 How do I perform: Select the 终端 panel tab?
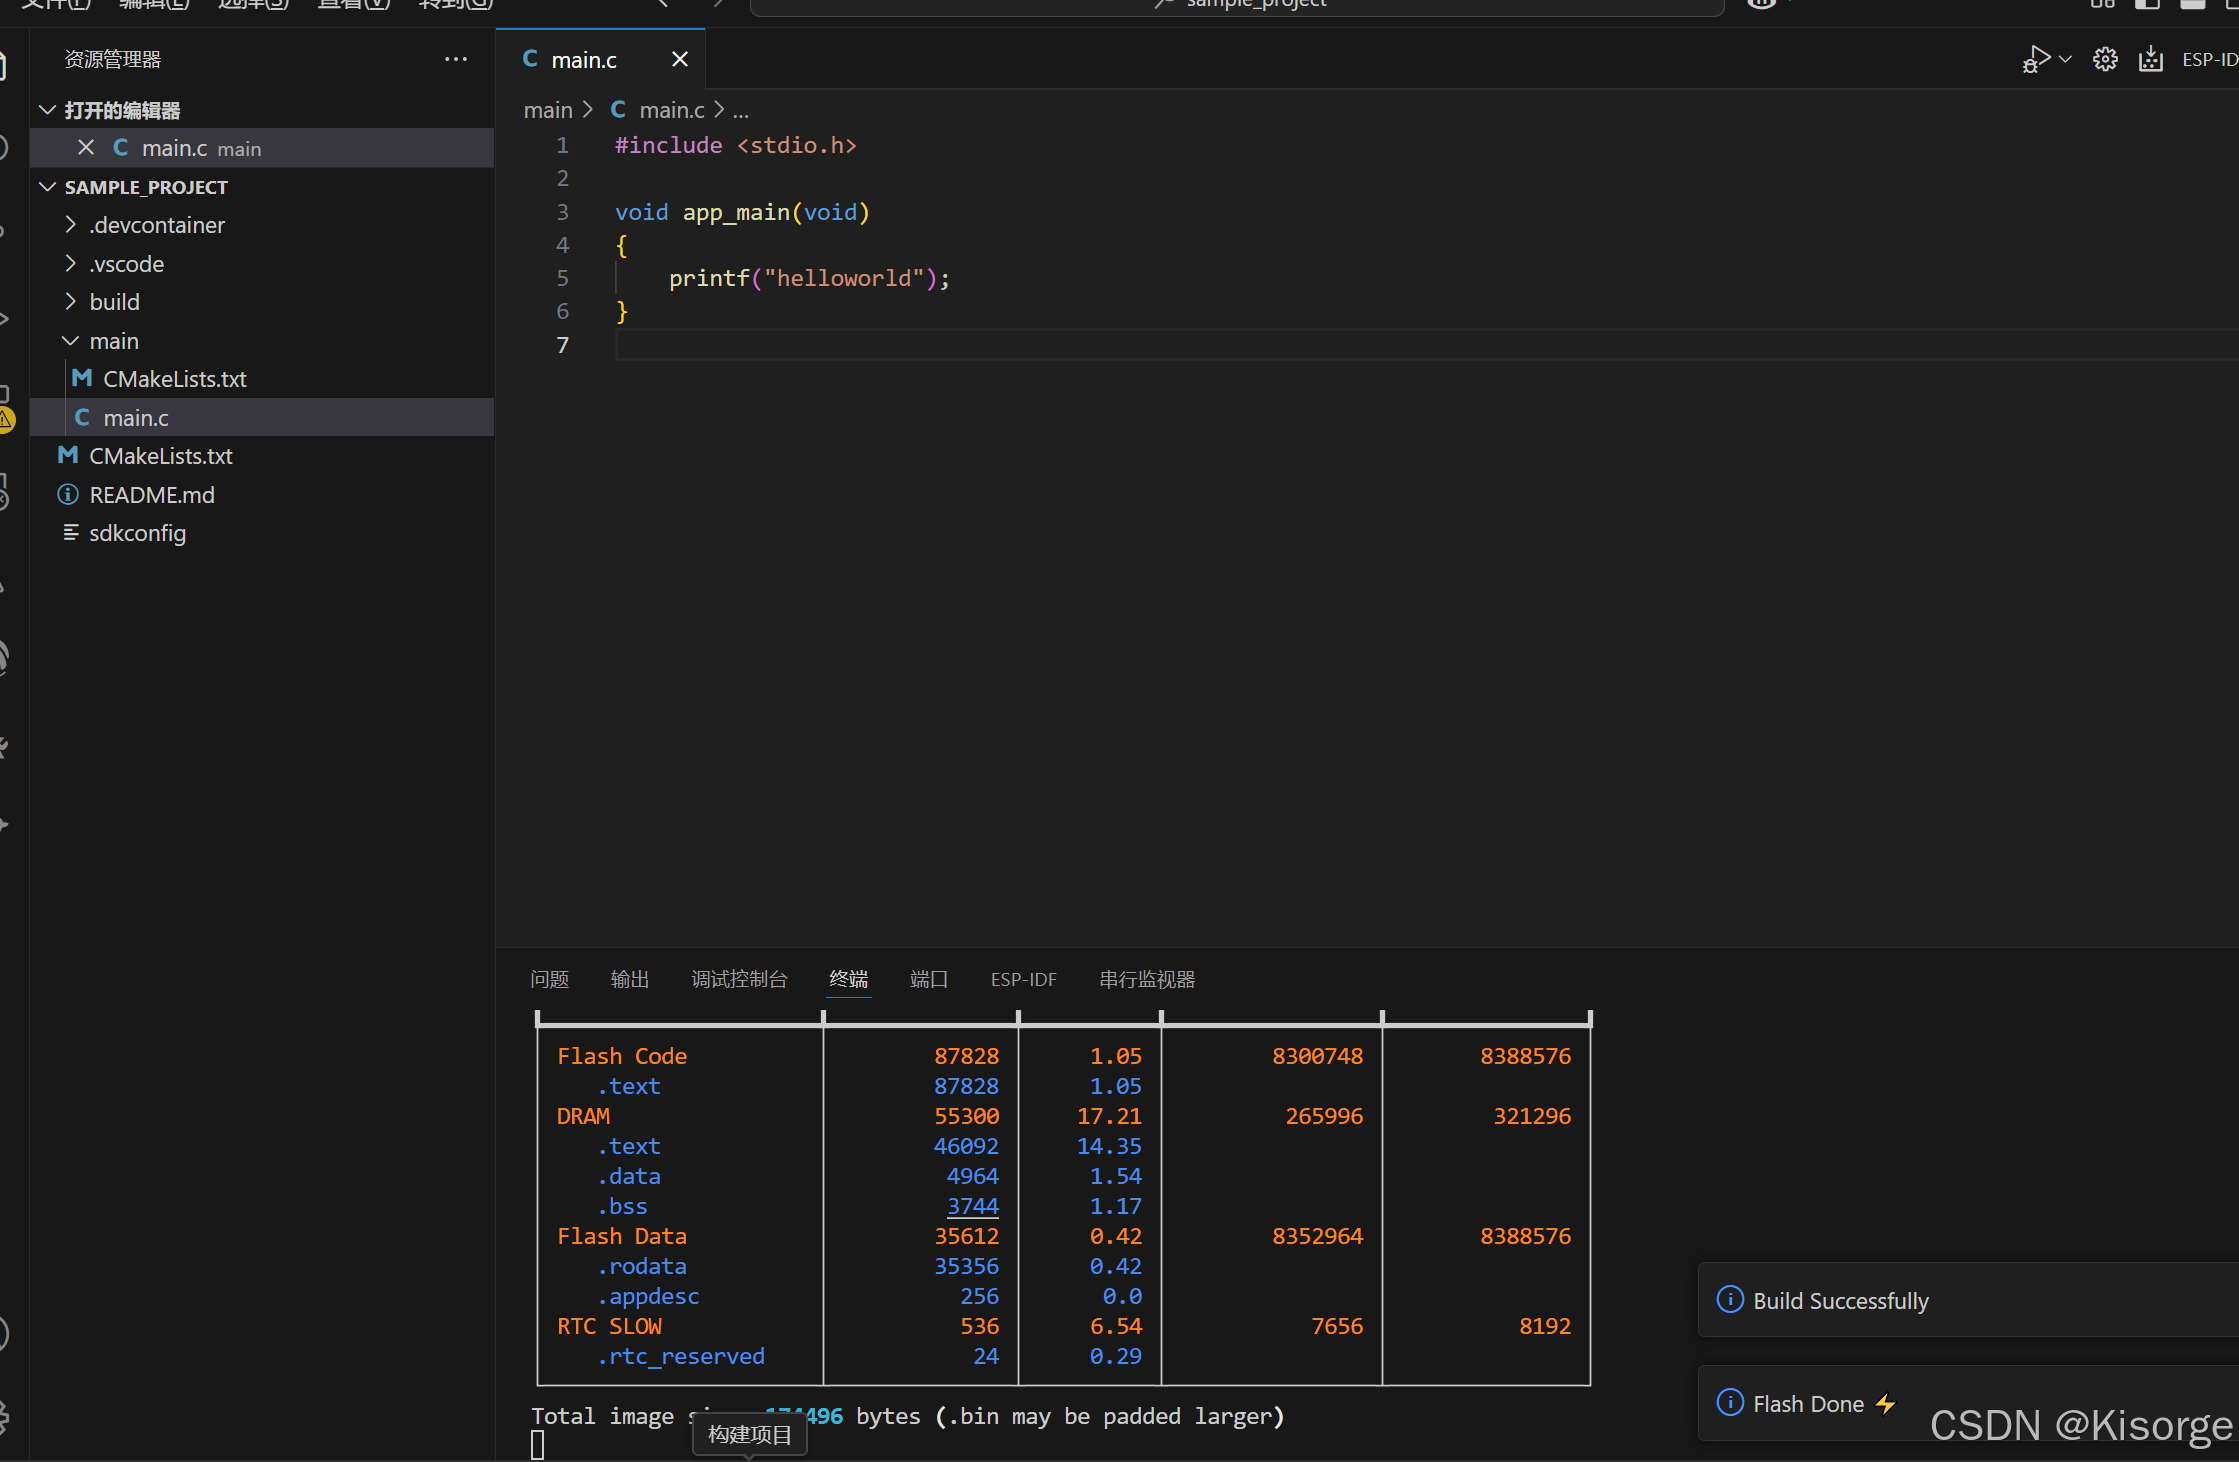point(849,979)
